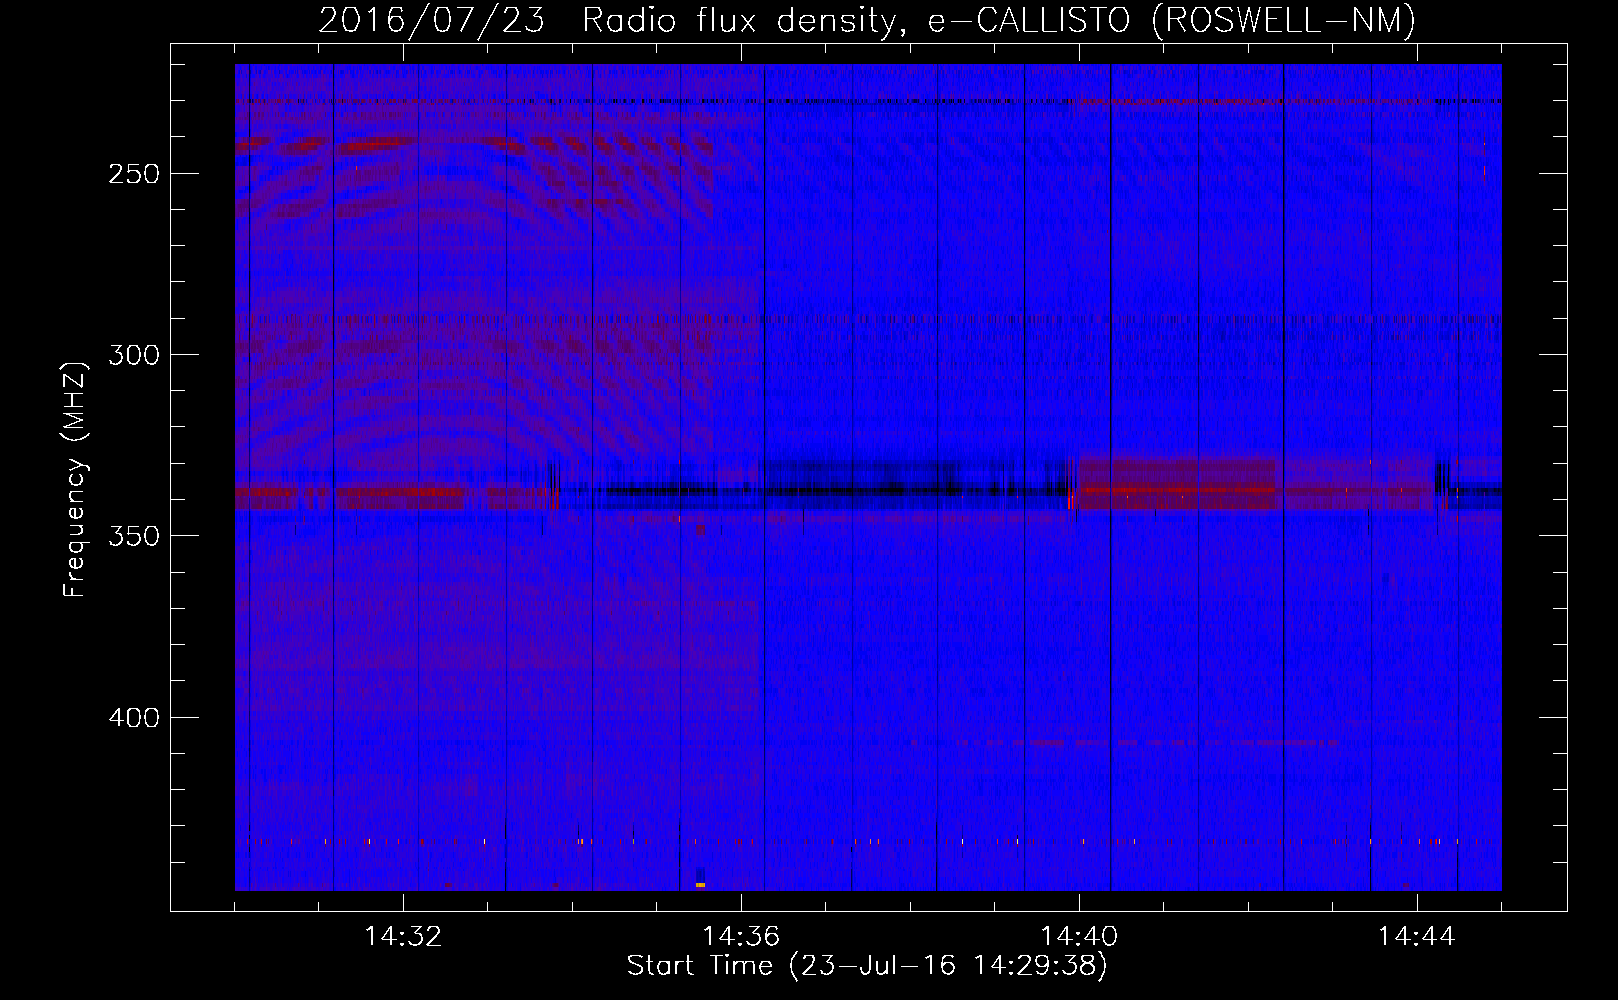Screen dimensions: 1618x1000
Task: Click the 400 frequency tick label
Action: [x=134, y=718]
